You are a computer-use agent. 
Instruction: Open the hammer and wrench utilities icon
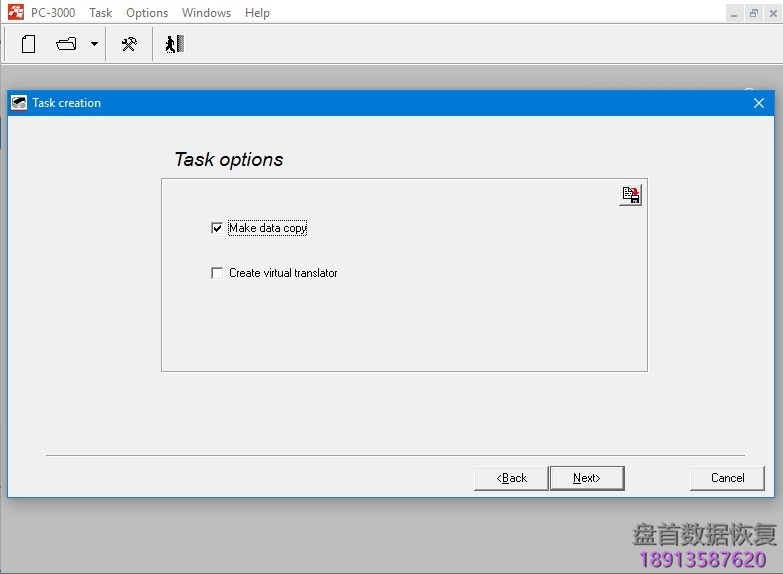click(129, 44)
